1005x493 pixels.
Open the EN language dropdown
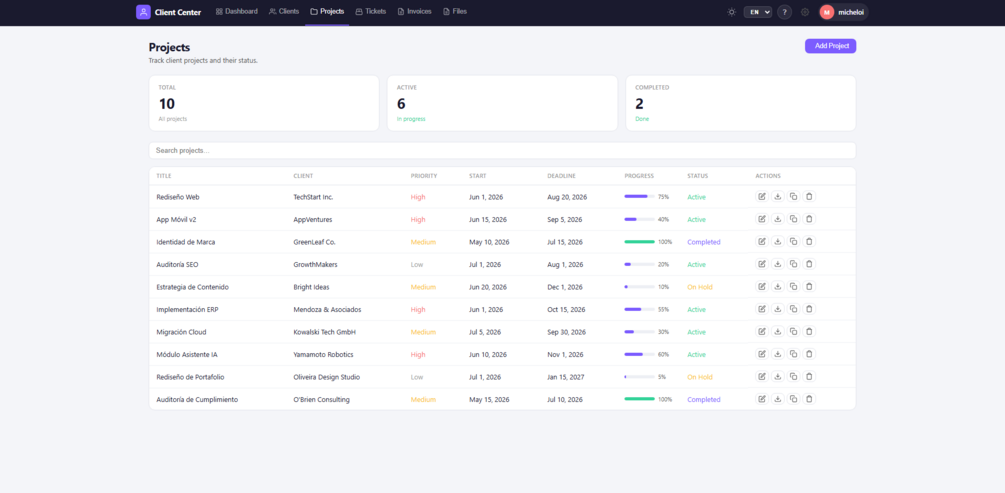click(758, 12)
